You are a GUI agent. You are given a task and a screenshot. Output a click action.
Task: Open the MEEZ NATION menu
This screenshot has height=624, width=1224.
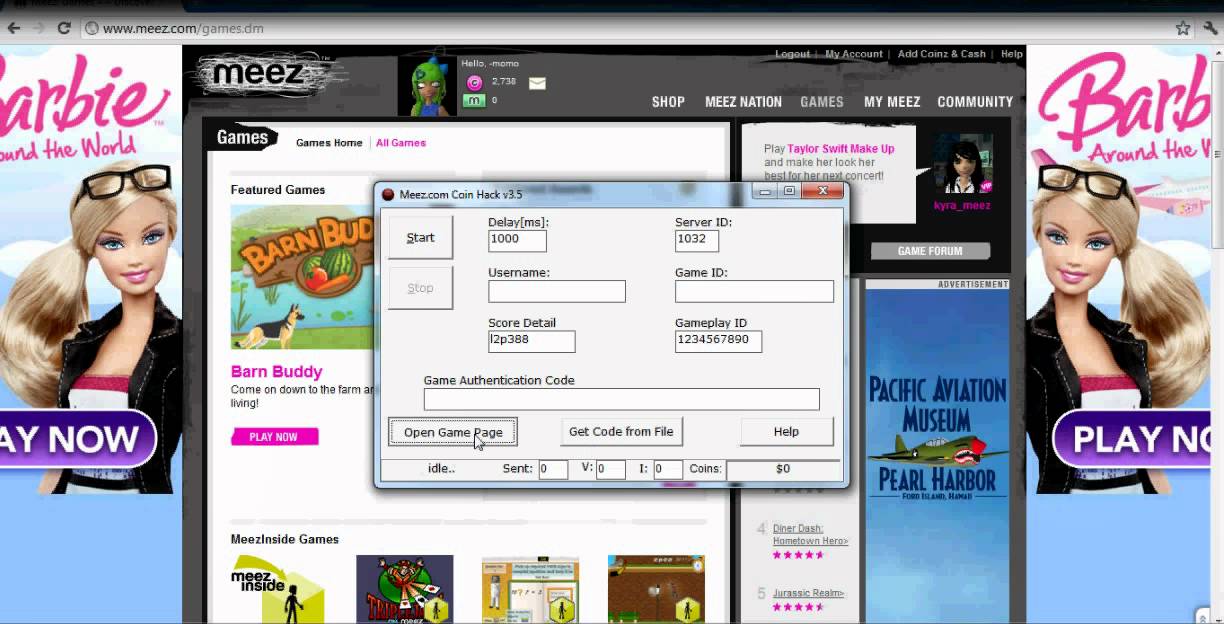click(743, 102)
